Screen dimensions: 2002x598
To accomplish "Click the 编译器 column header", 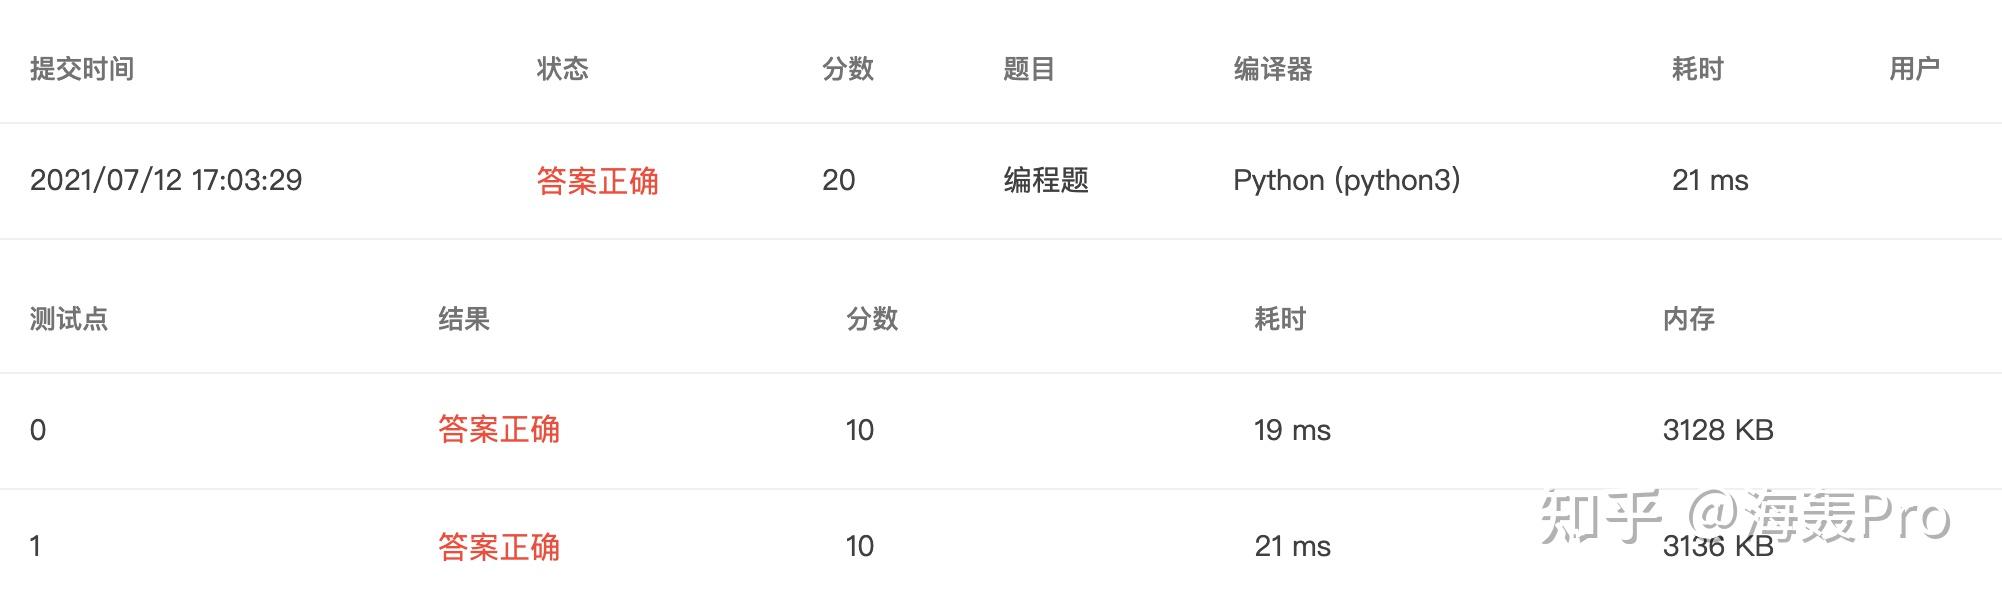I will 1272,69.
